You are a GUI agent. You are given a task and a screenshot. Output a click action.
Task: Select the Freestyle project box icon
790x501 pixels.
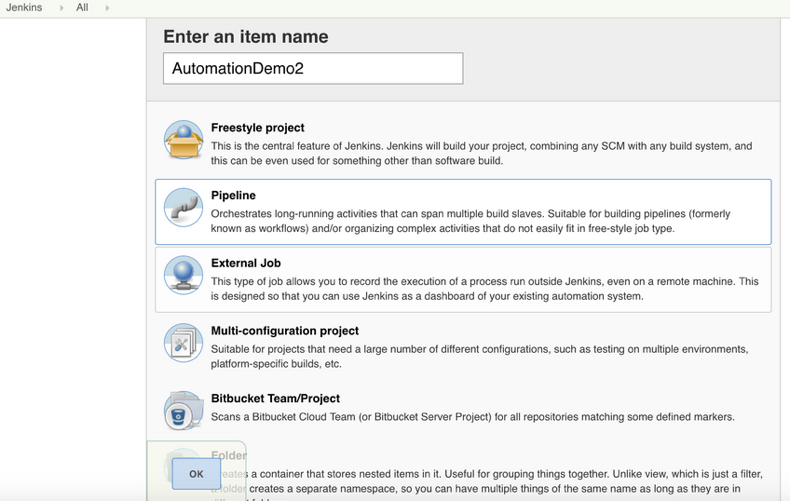point(183,140)
